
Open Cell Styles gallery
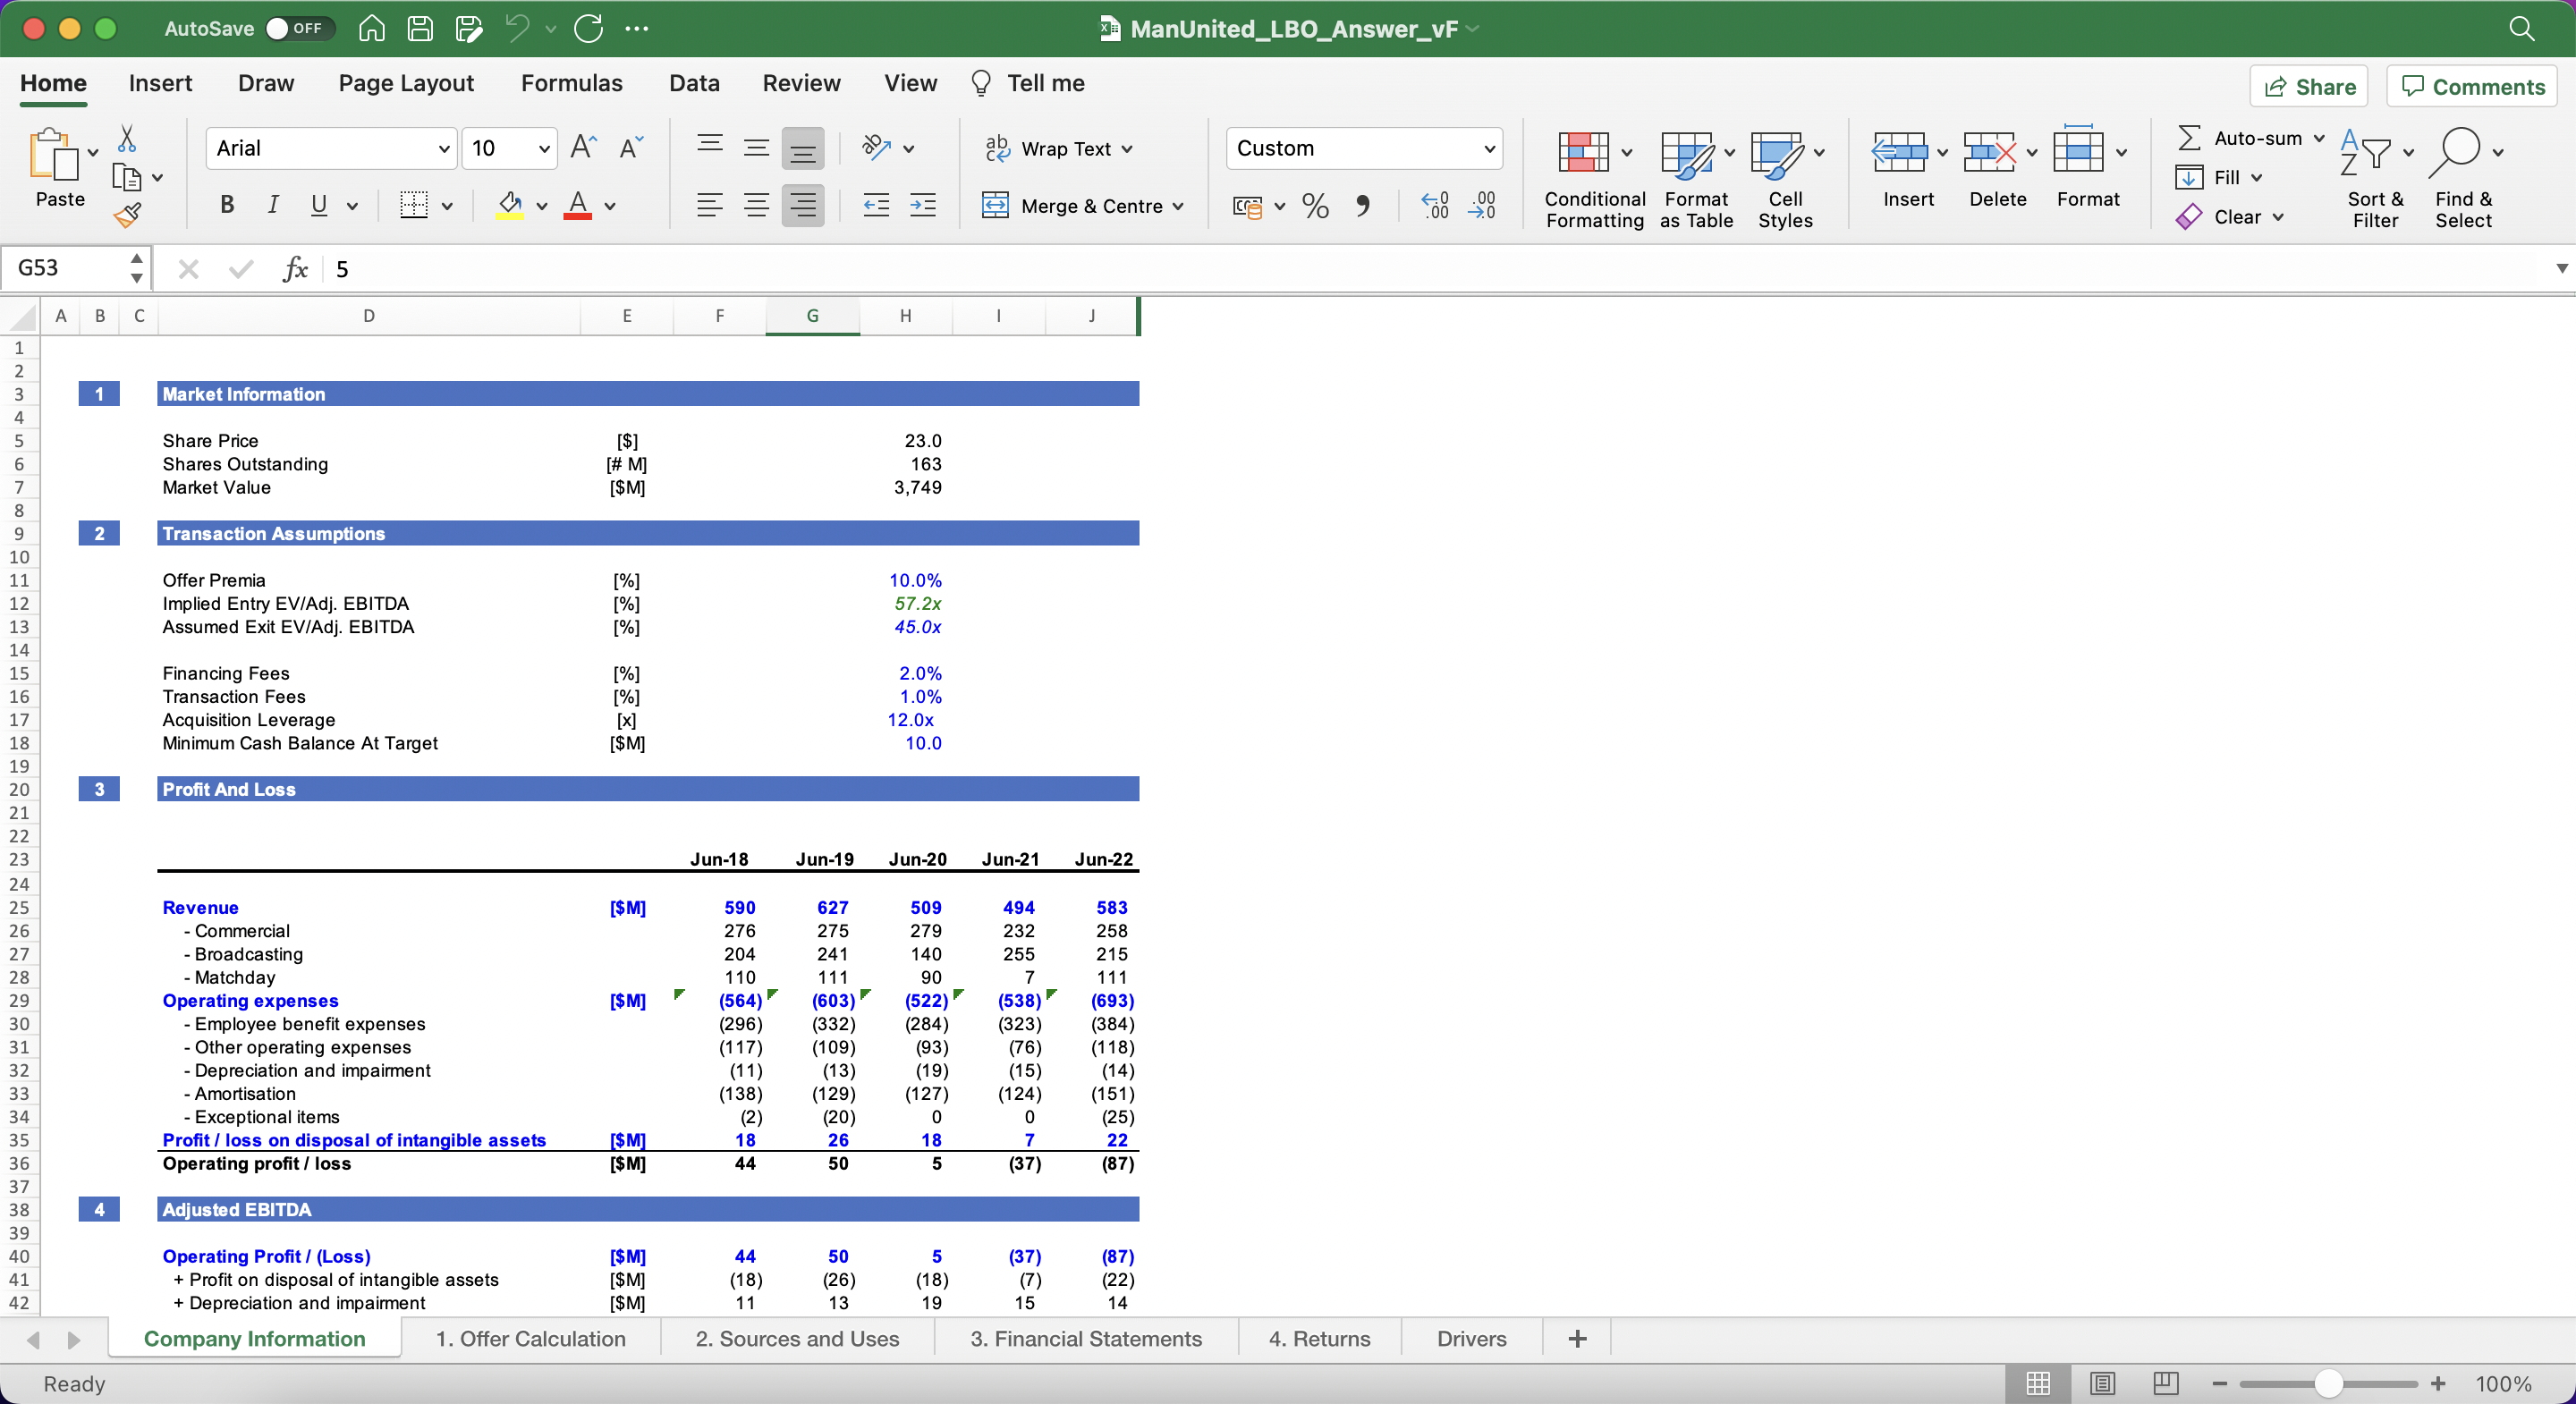(x=1785, y=180)
